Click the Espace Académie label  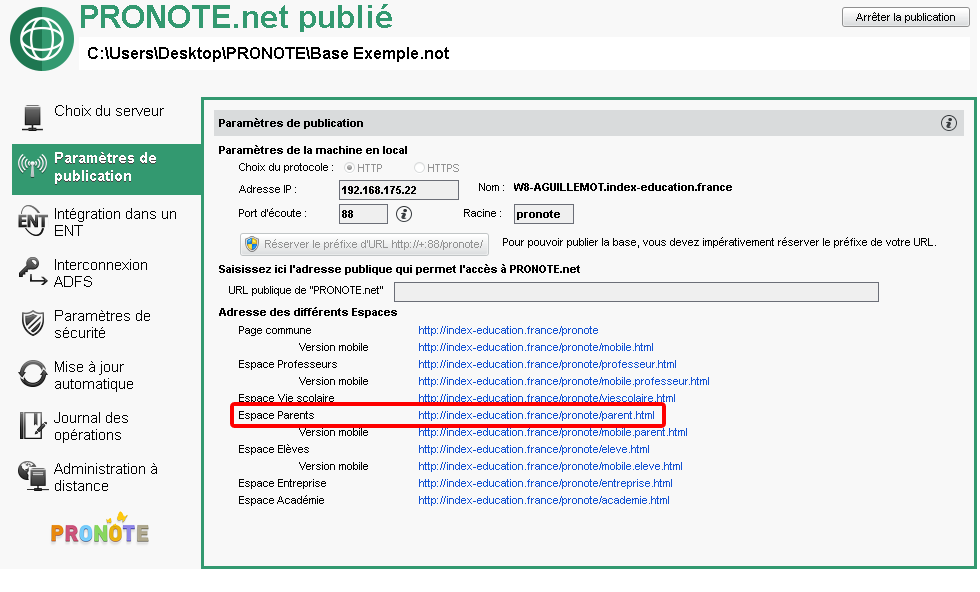pyautogui.click(x=281, y=500)
